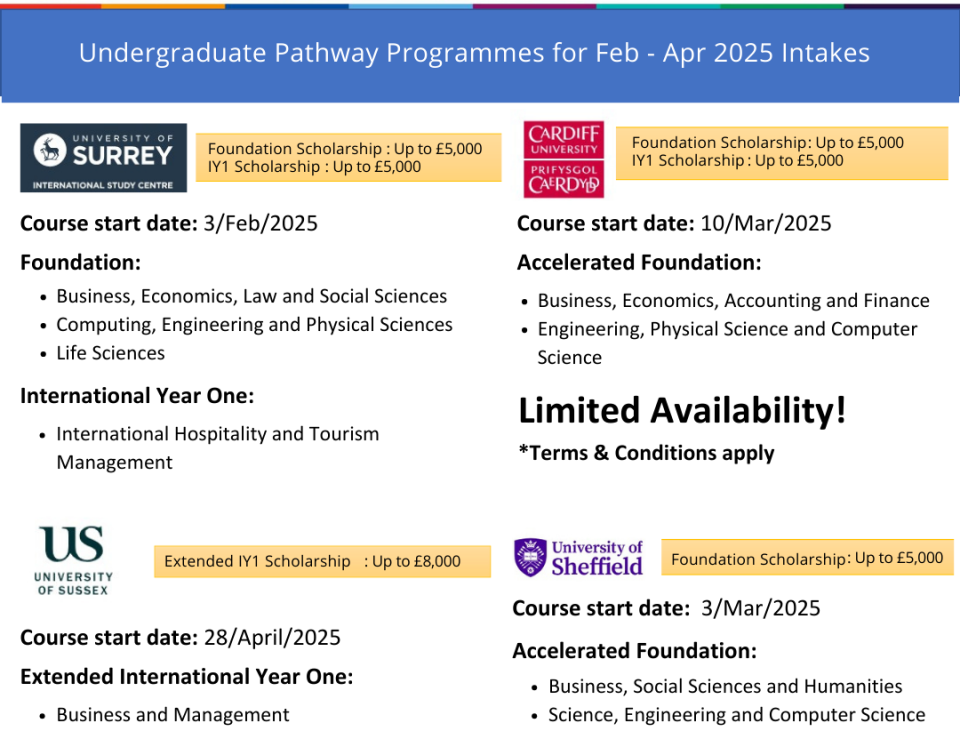Click the Terms & Conditions apply text
This screenshot has height=745, width=960.
[x=646, y=453]
